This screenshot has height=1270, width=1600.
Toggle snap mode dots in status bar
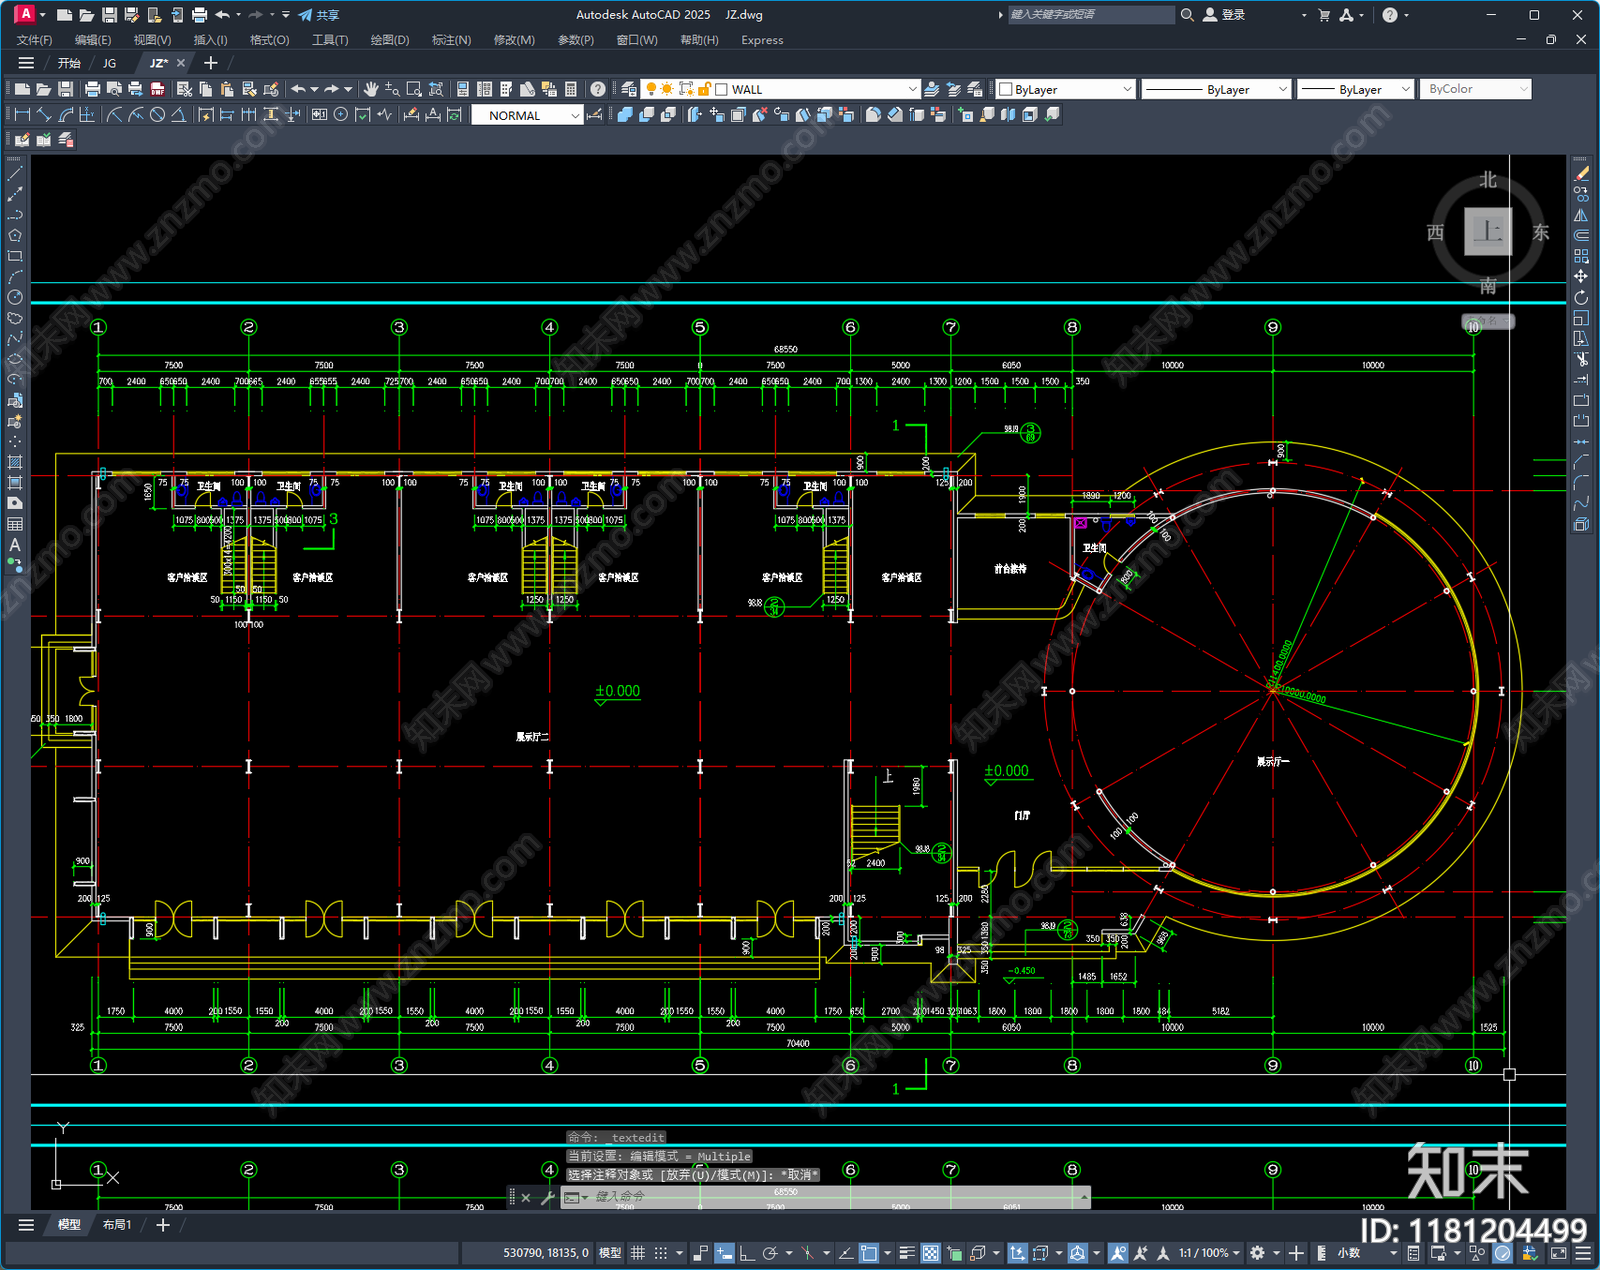coord(660,1253)
